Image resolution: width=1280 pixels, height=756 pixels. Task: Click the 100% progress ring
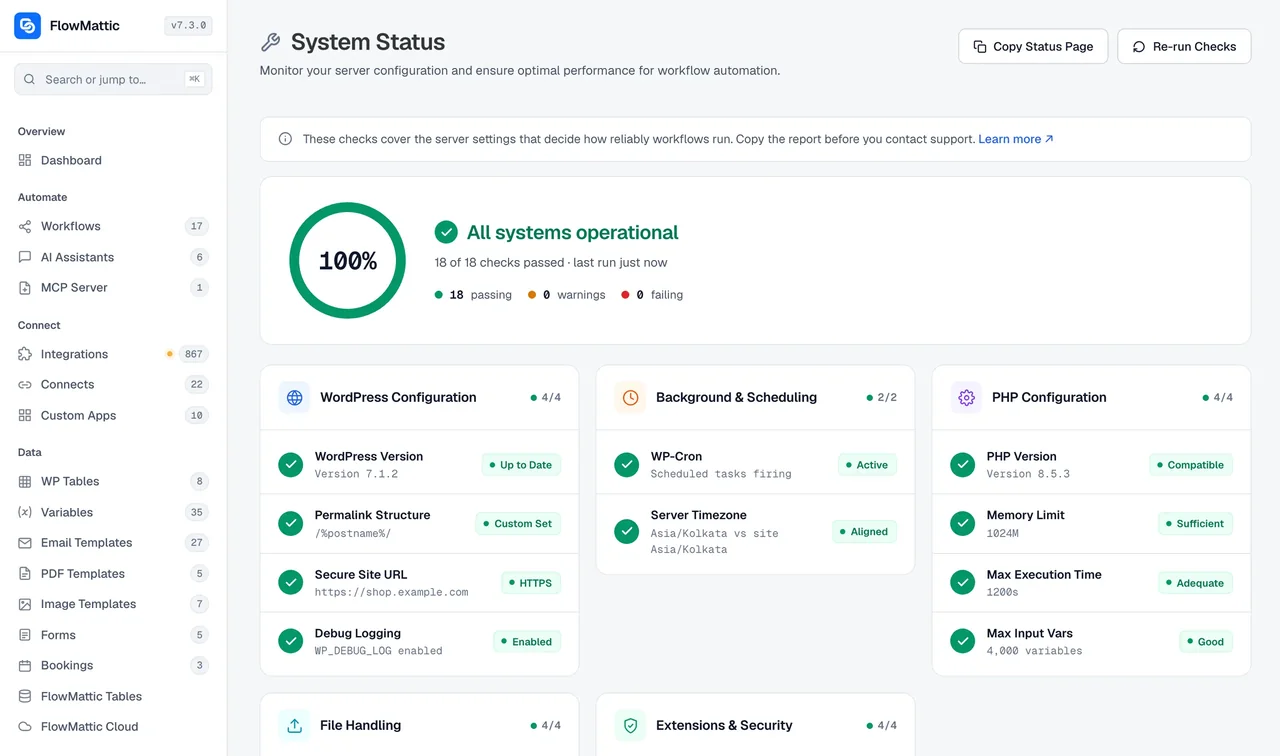(x=347, y=261)
